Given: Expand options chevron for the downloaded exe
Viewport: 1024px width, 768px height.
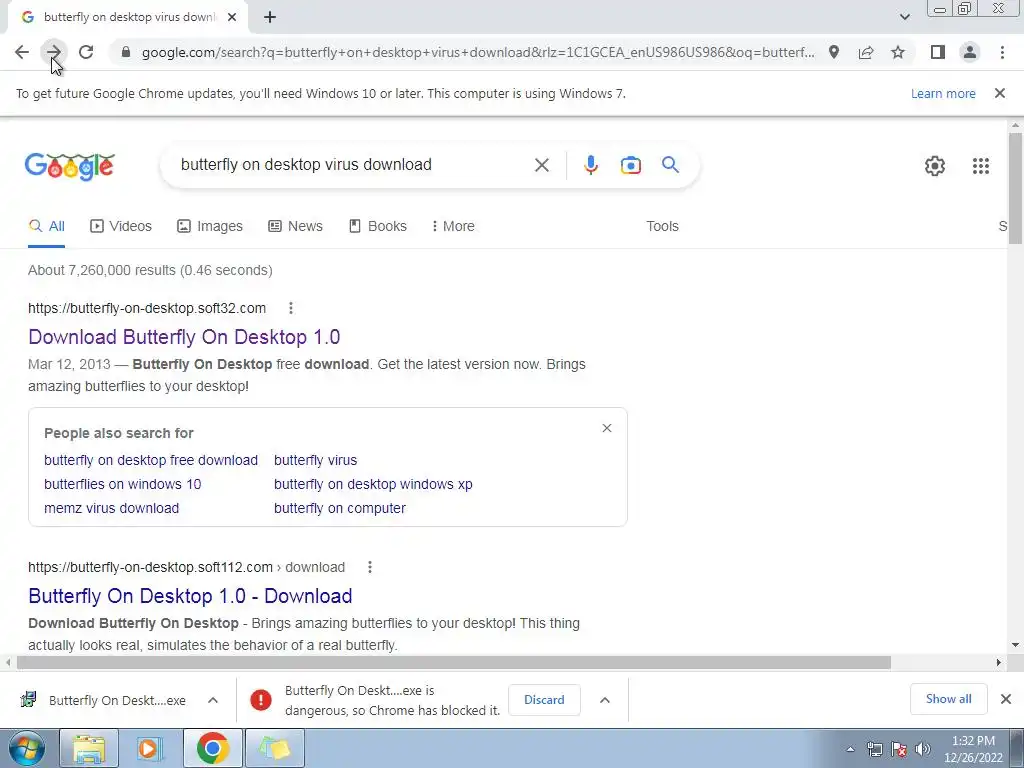Looking at the screenshot, I should pyautogui.click(x=213, y=700).
